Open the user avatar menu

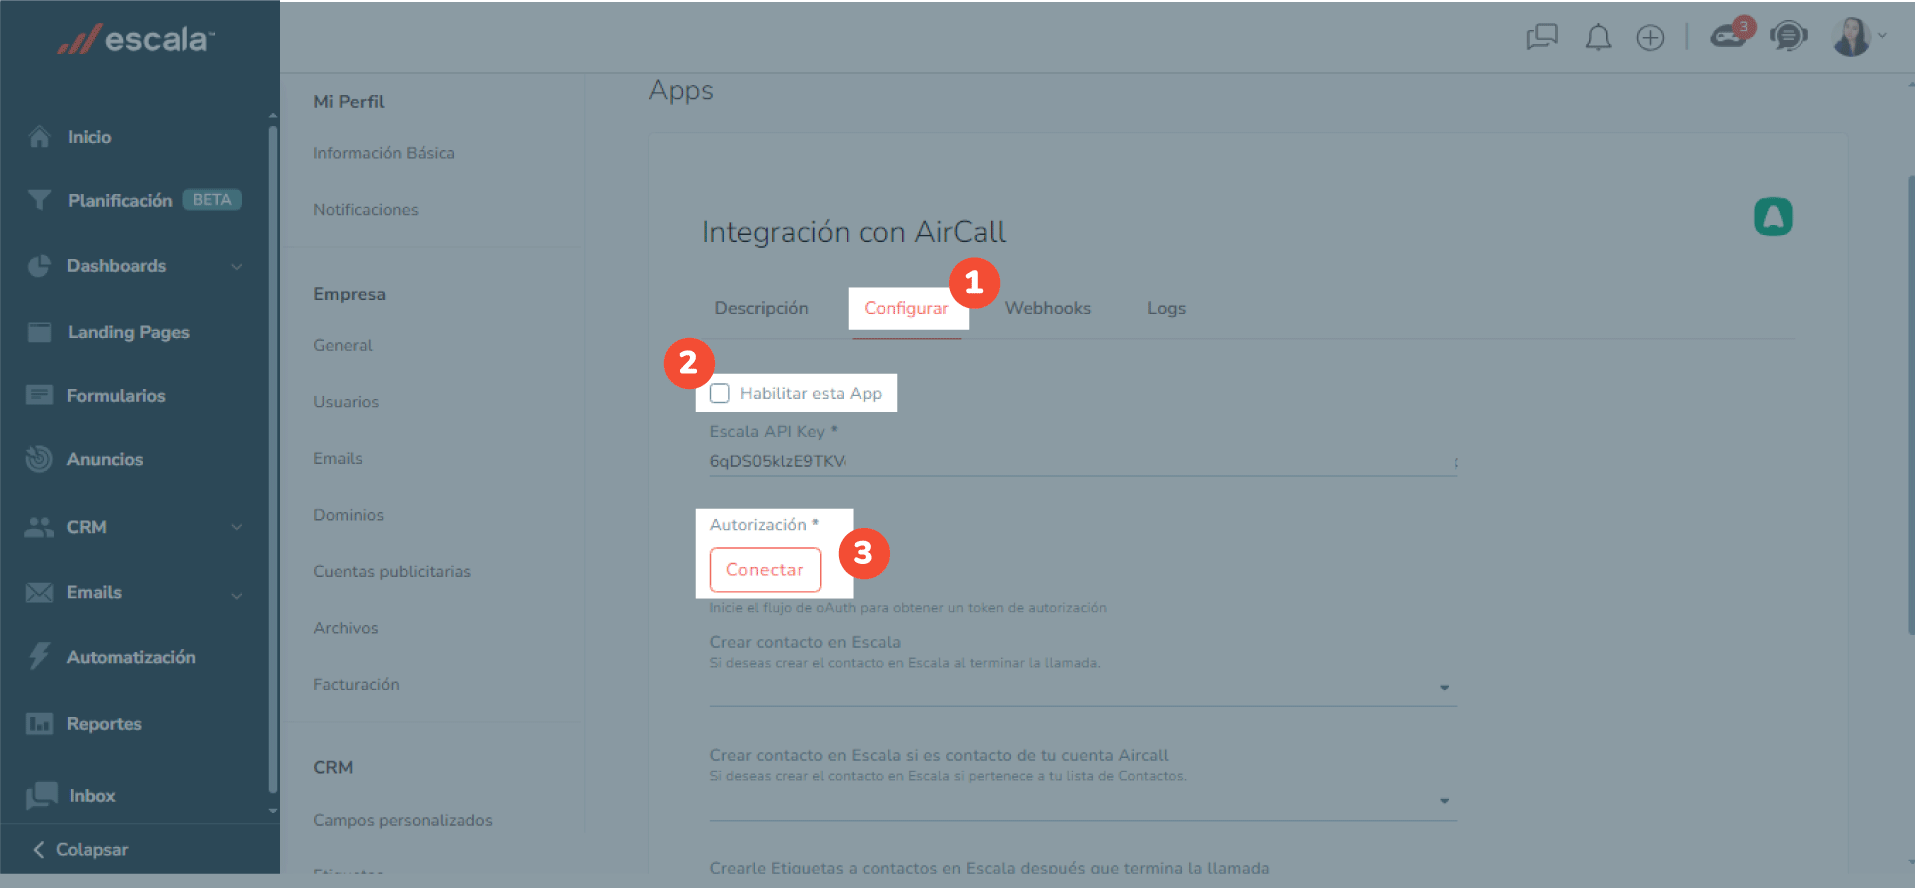point(1858,37)
